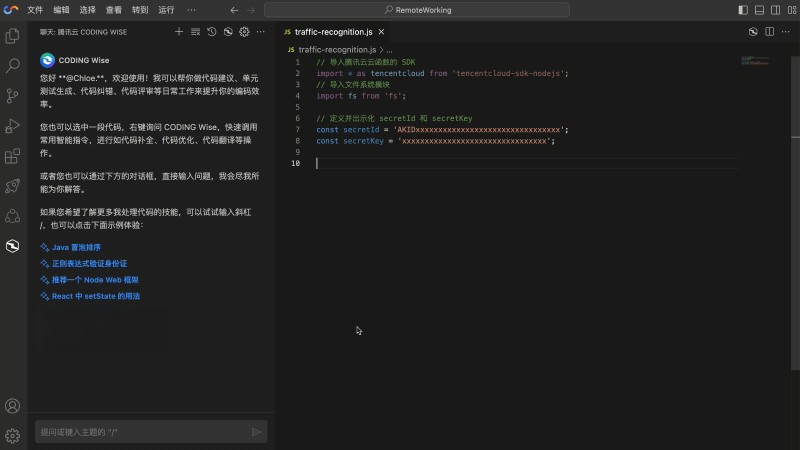Click traffic-recognition.js in the breadcrumb
Image resolution: width=800 pixels, height=450 pixels.
(337, 50)
